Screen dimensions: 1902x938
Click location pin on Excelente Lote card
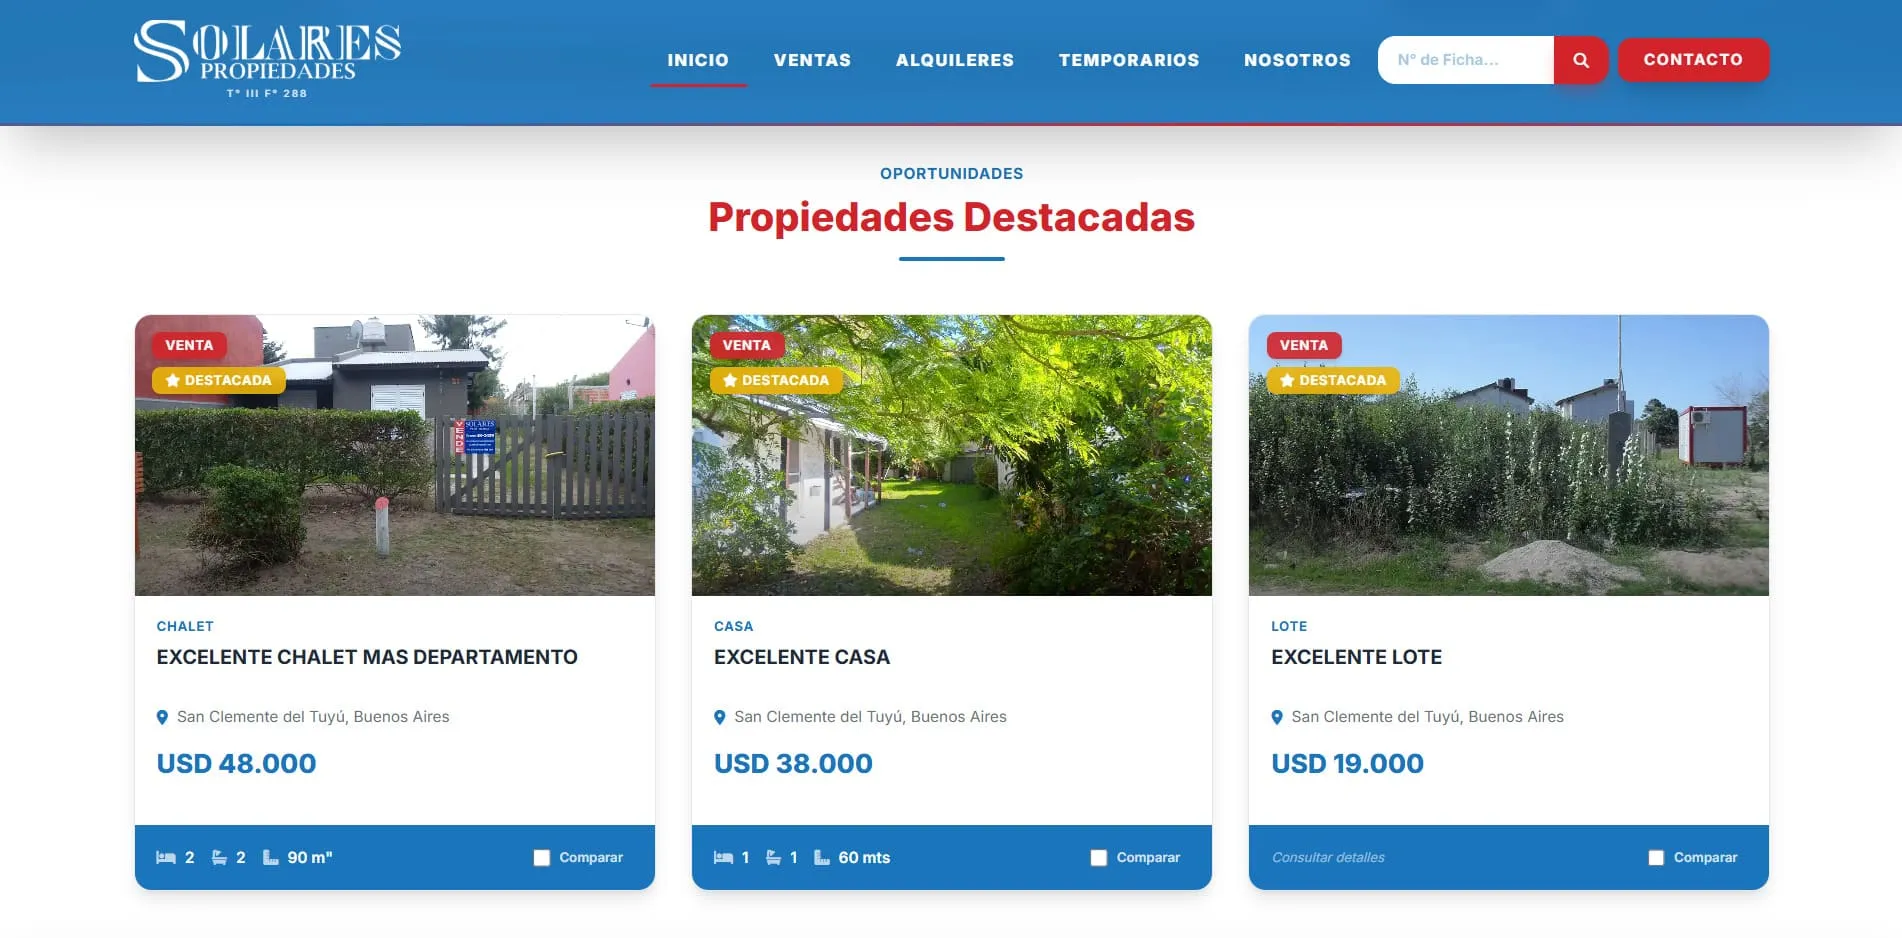[x=1277, y=717]
